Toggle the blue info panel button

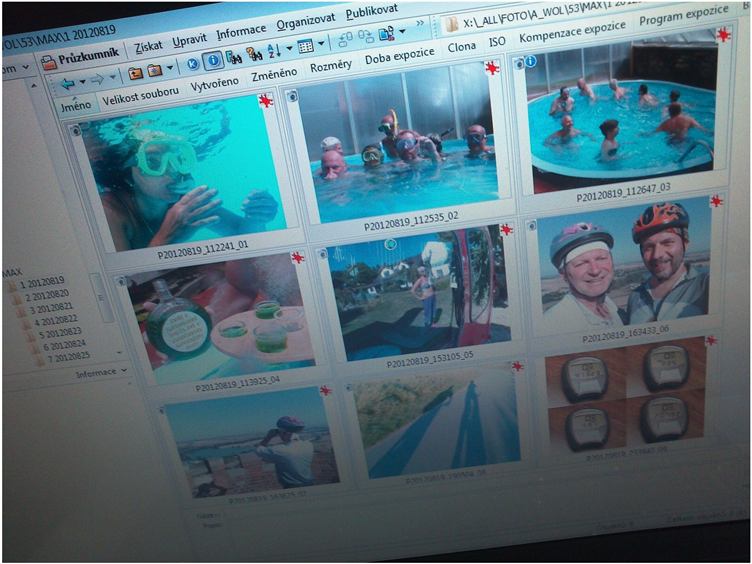(x=213, y=60)
